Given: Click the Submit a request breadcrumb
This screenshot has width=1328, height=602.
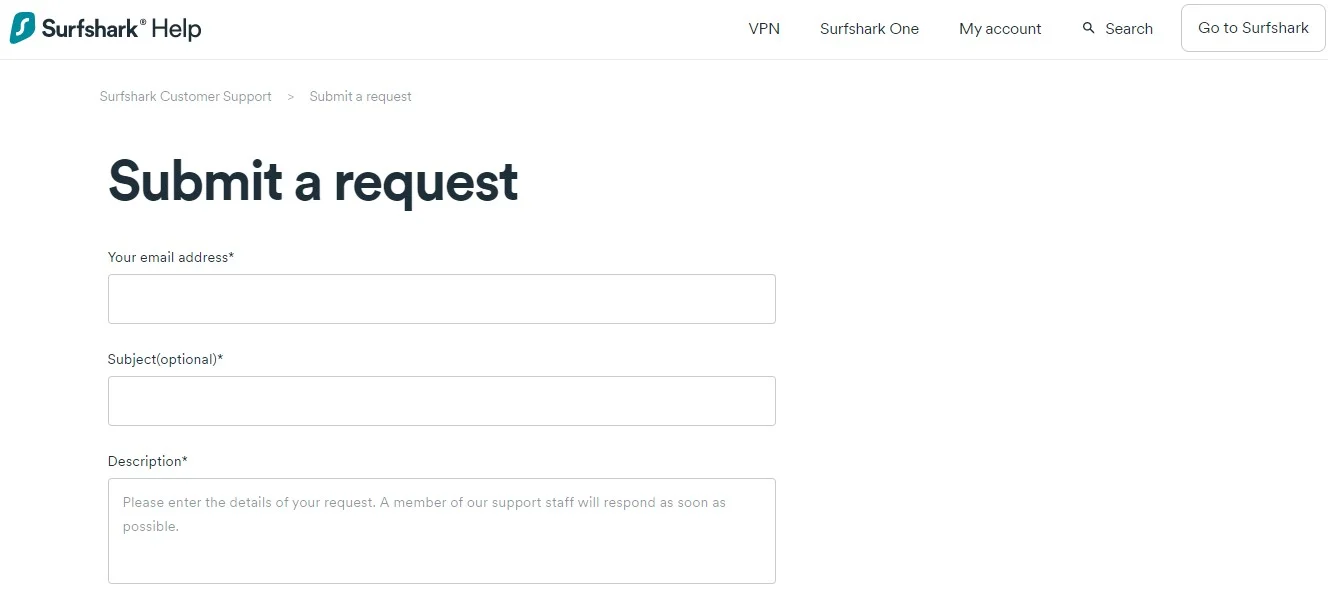Looking at the screenshot, I should (360, 97).
